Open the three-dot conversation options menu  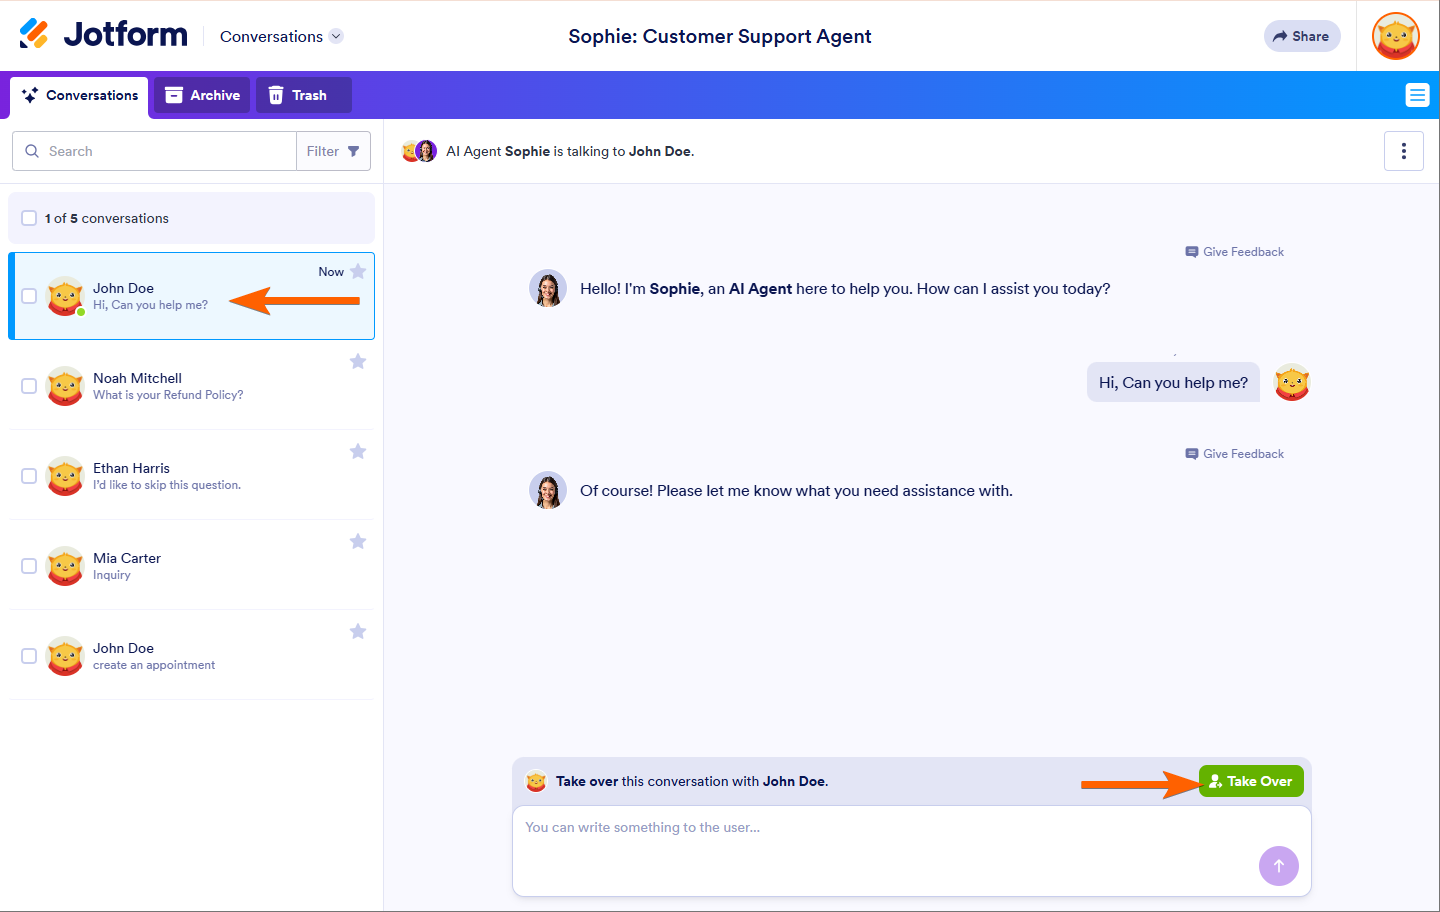(x=1403, y=151)
